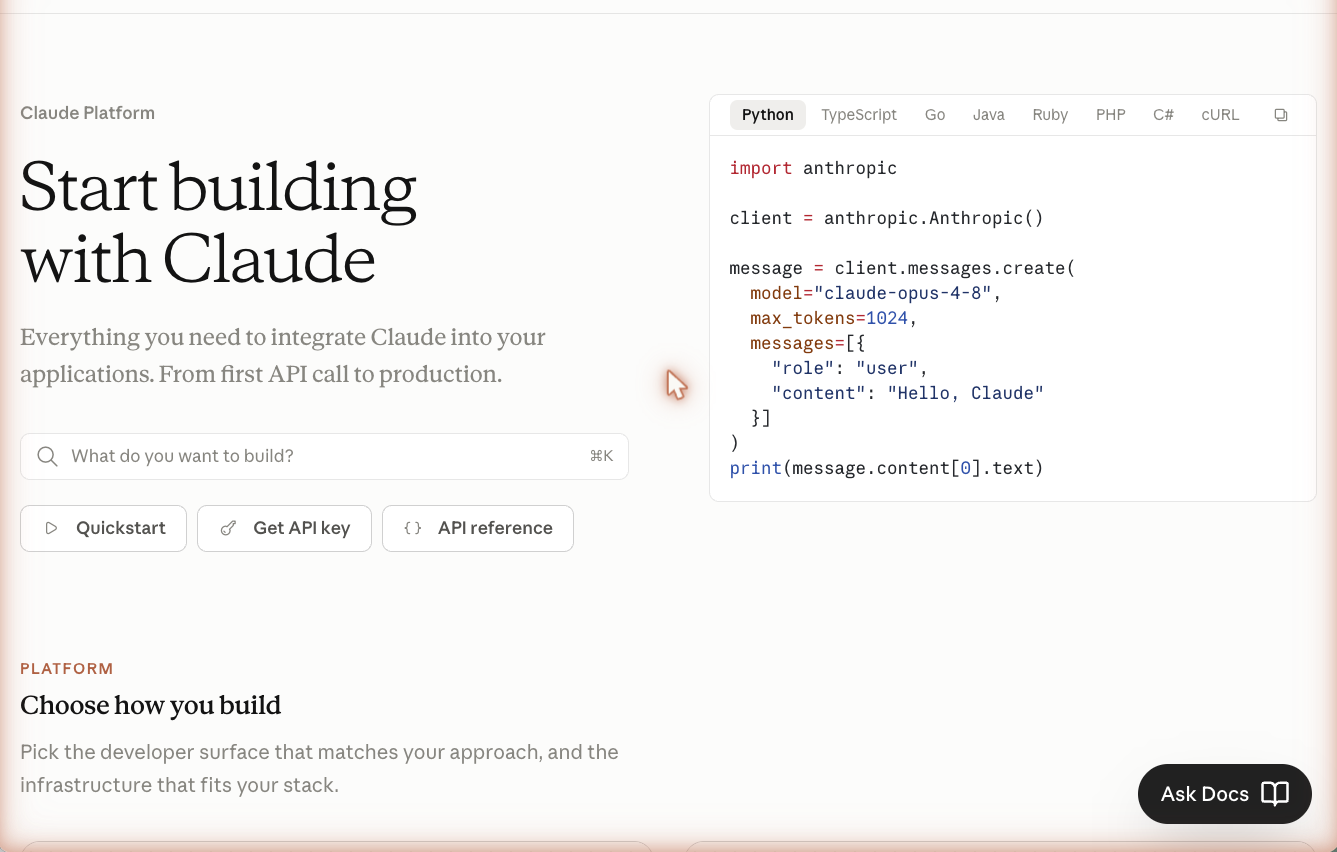Viewport: 1337px width, 852px height.
Task: Switch to the Ruby tab
Action: (x=1050, y=115)
